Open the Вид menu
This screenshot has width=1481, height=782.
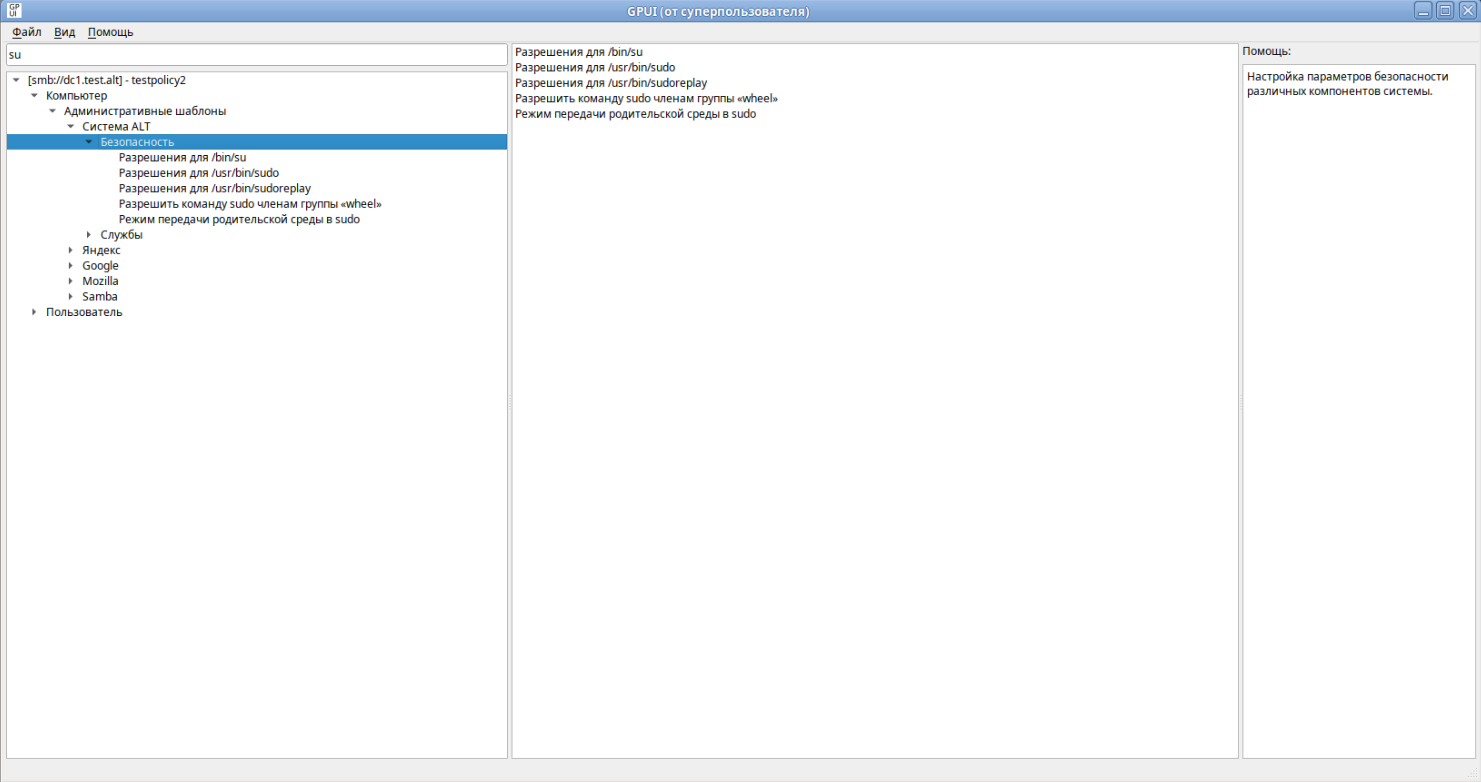pos(64,32)
